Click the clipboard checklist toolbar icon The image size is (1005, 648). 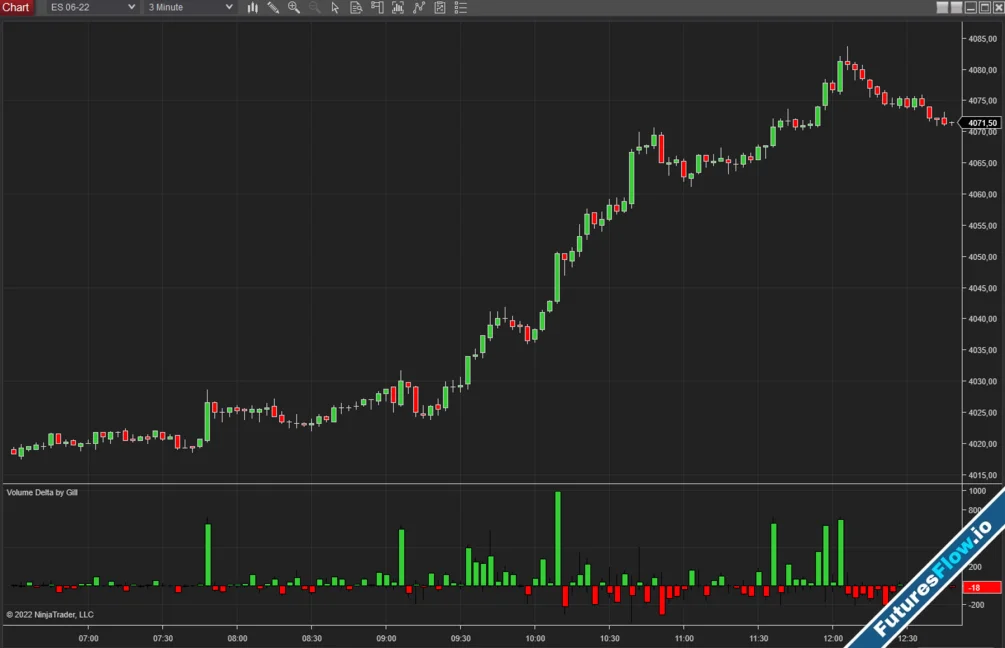[439, 7]
